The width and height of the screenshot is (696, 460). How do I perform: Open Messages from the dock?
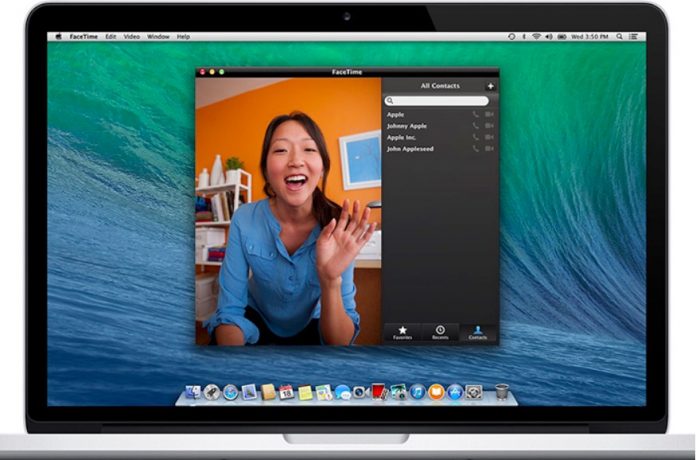pyautogui.click(x=342, y=393)
